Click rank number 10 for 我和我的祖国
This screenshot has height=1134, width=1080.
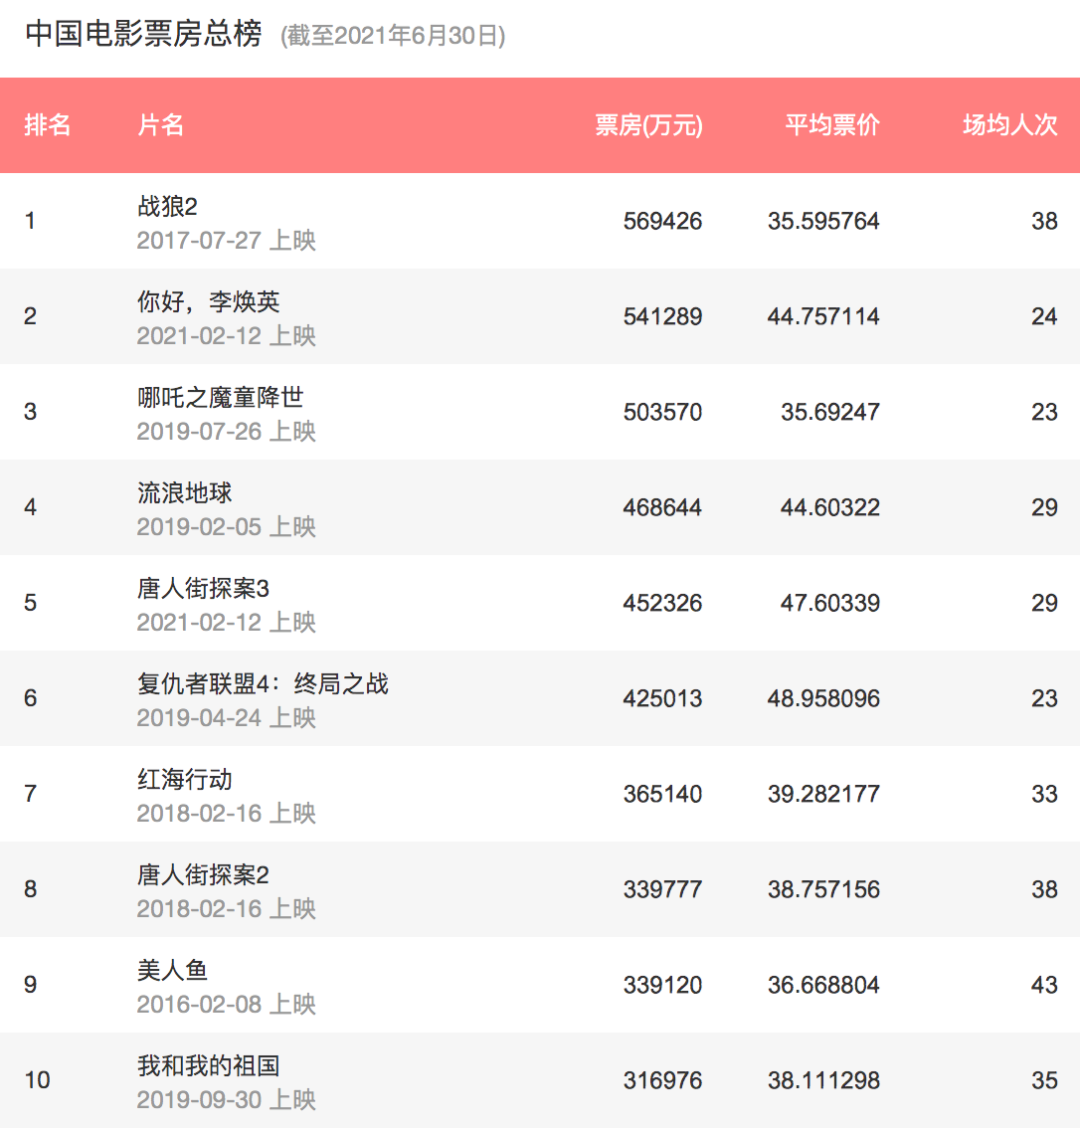(38, 1080)
